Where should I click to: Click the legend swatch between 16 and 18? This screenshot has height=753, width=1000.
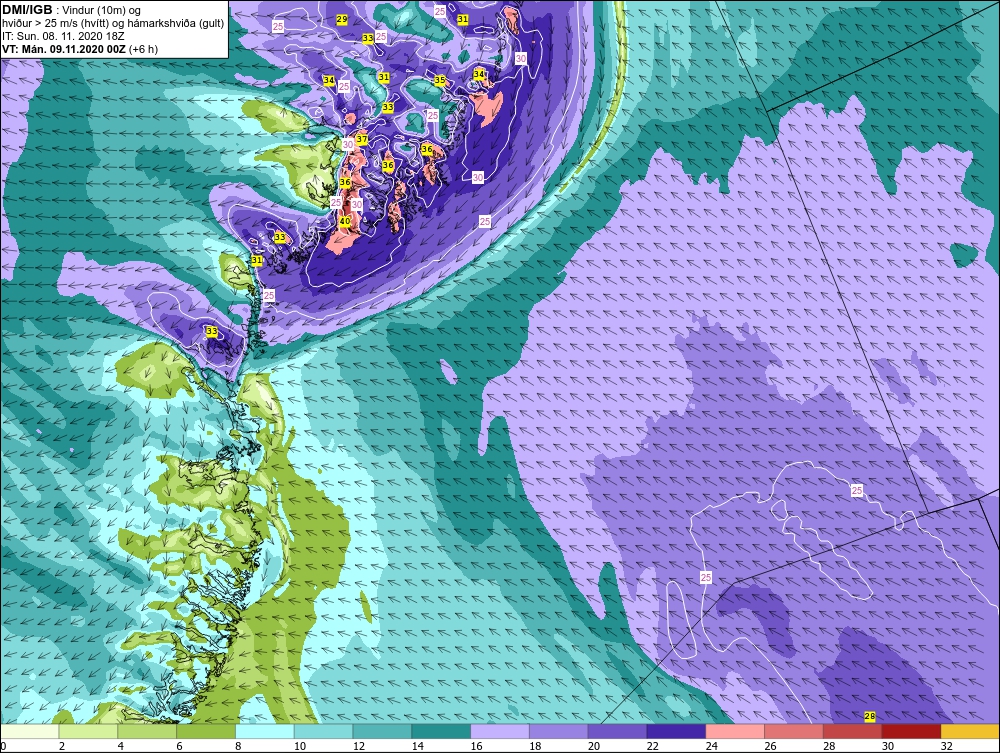tap(500, 731)
